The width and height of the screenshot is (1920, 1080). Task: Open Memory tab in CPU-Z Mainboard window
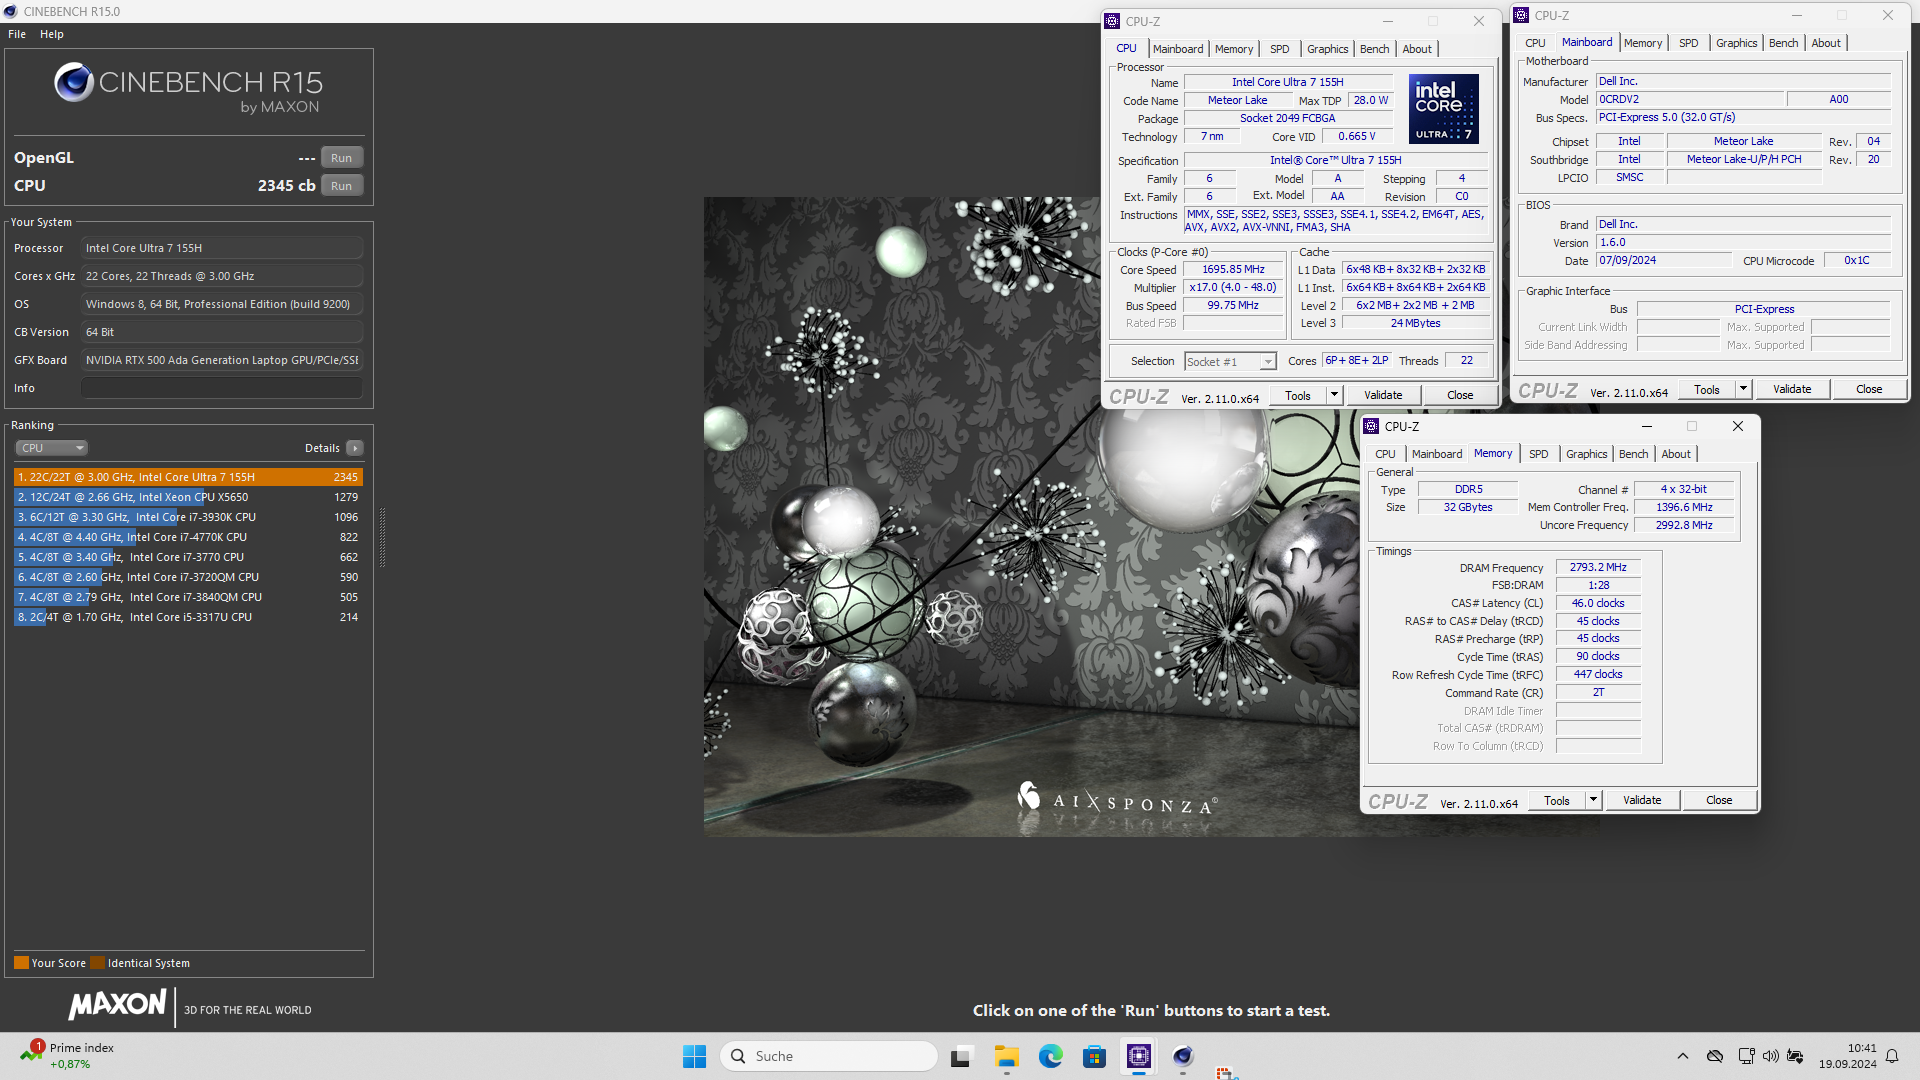[x=1643, y=43]
